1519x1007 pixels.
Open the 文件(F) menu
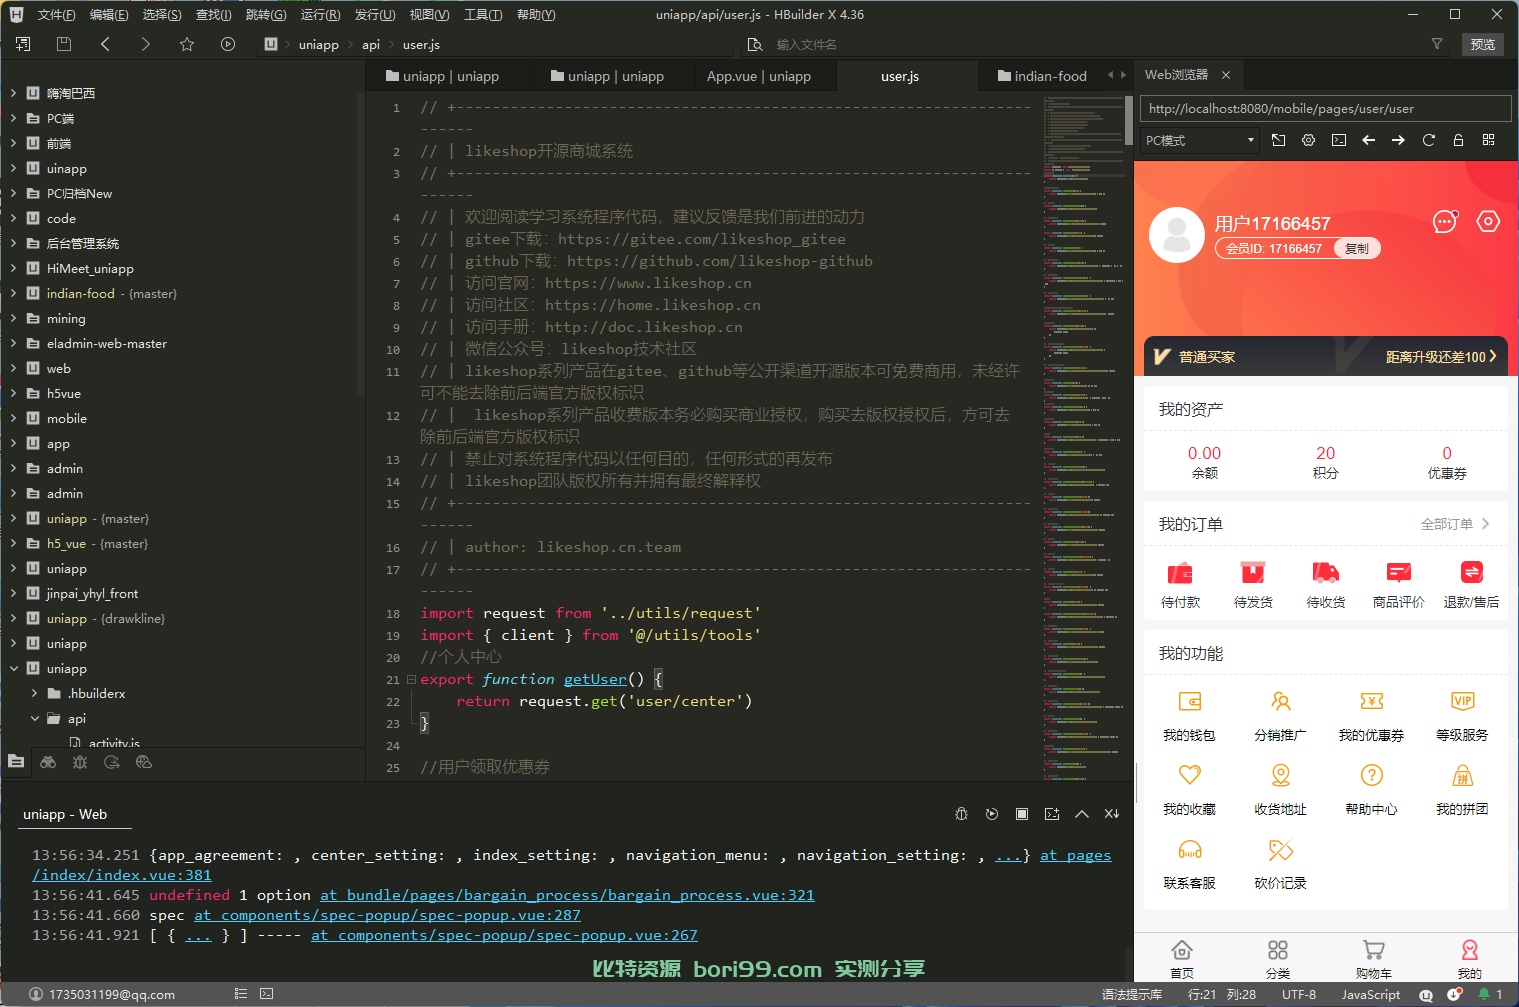tap(56, 15)
